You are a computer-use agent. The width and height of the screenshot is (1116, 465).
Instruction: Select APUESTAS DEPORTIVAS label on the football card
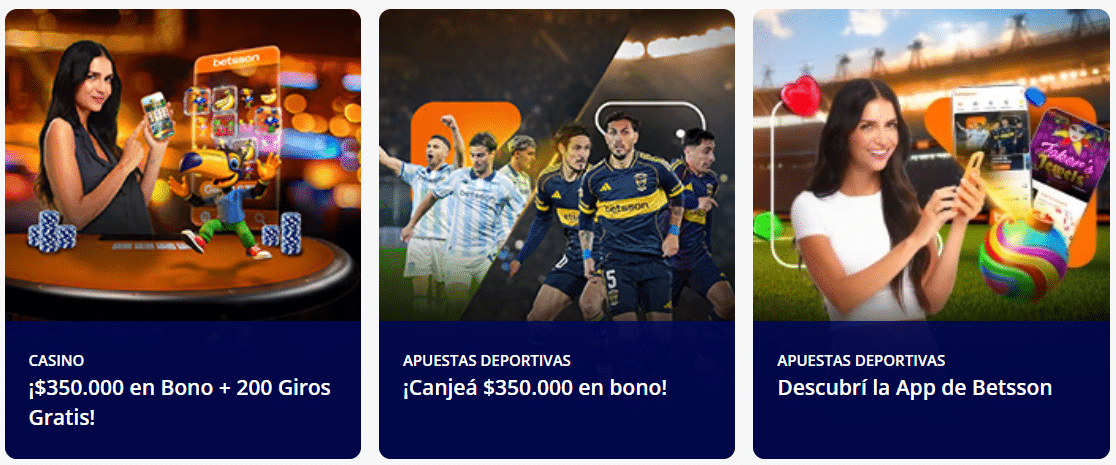tap(487, 361)
